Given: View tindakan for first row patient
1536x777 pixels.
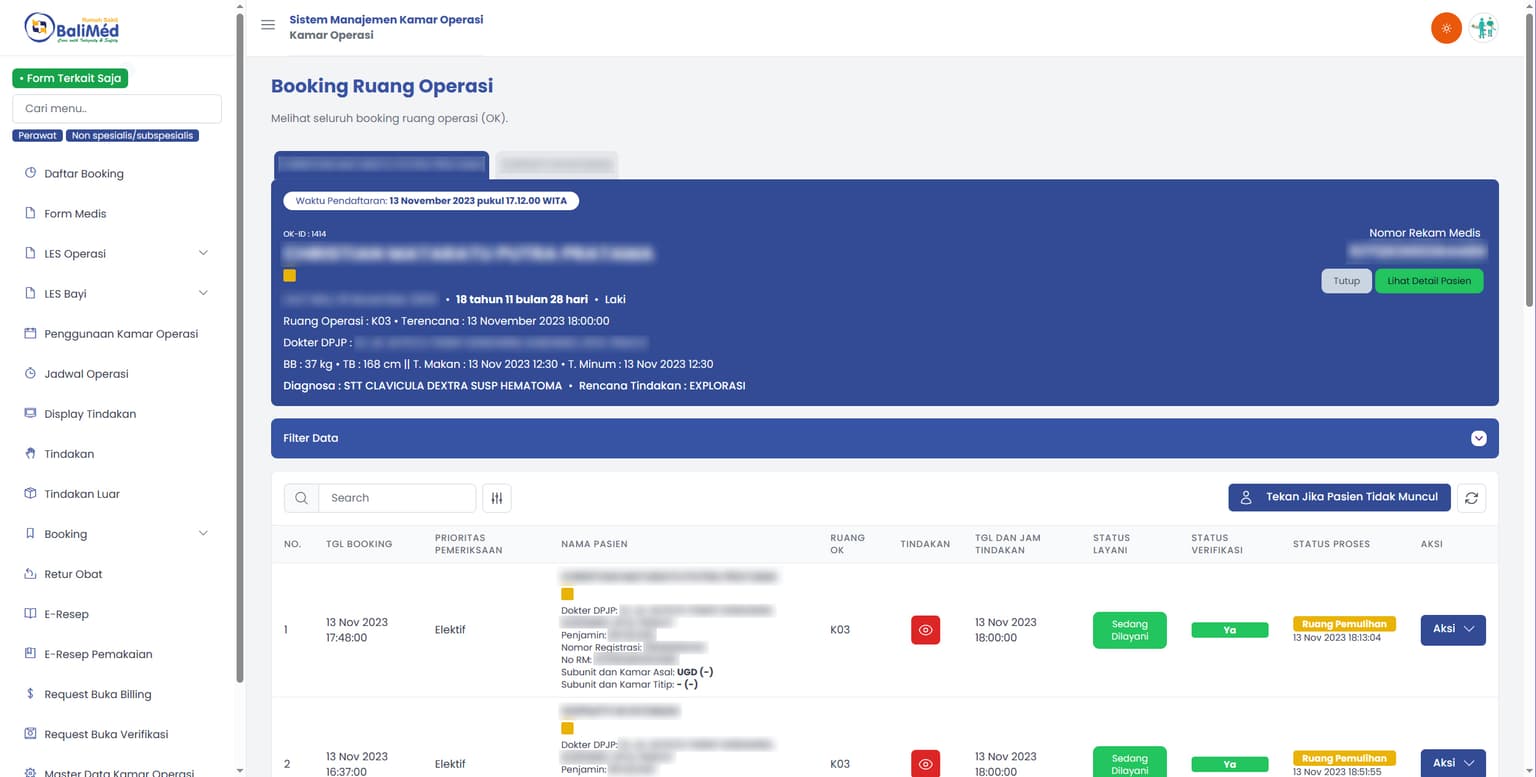Looking at the screenshot, I should (925, 630).
